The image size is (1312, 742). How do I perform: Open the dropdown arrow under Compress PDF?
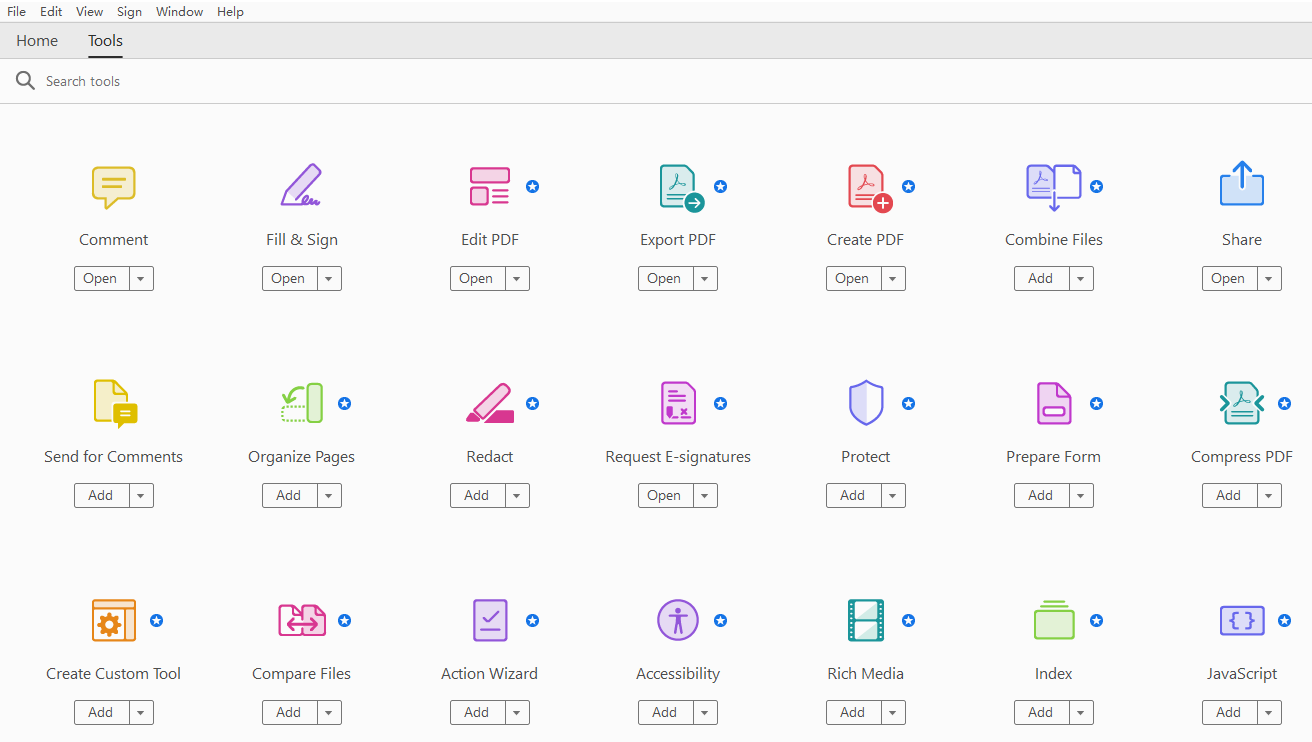(x=1269, y=496)
